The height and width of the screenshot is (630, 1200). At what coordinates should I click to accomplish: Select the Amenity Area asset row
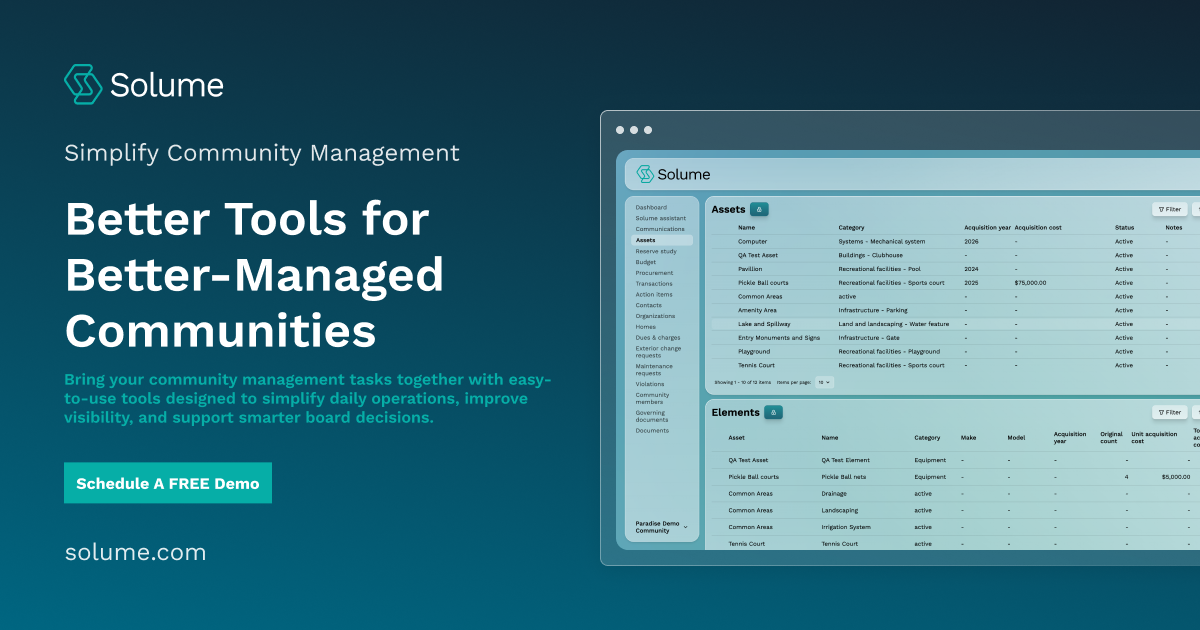(x=955, y=310)
